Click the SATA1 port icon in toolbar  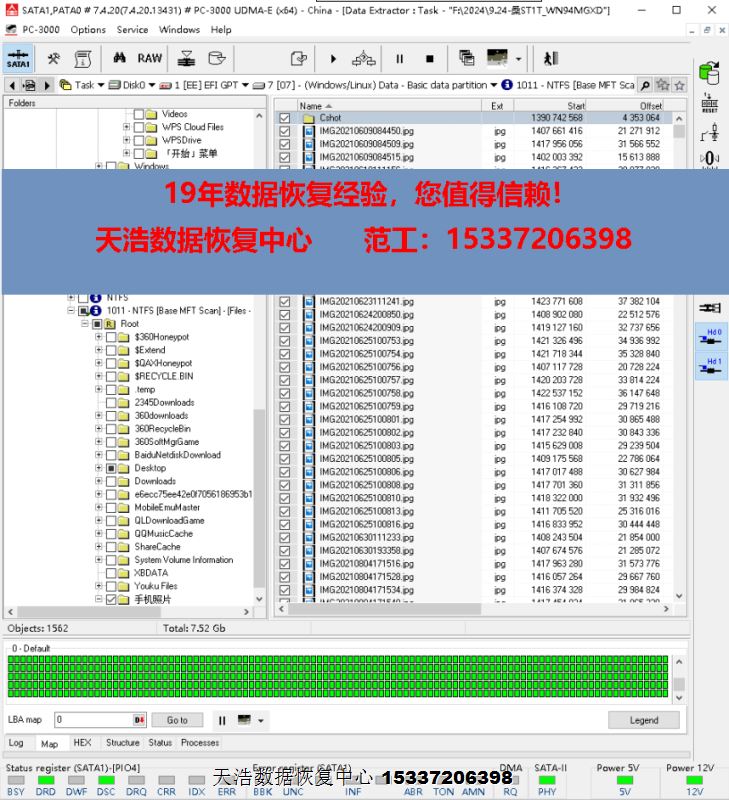click(x=18, y=58)
